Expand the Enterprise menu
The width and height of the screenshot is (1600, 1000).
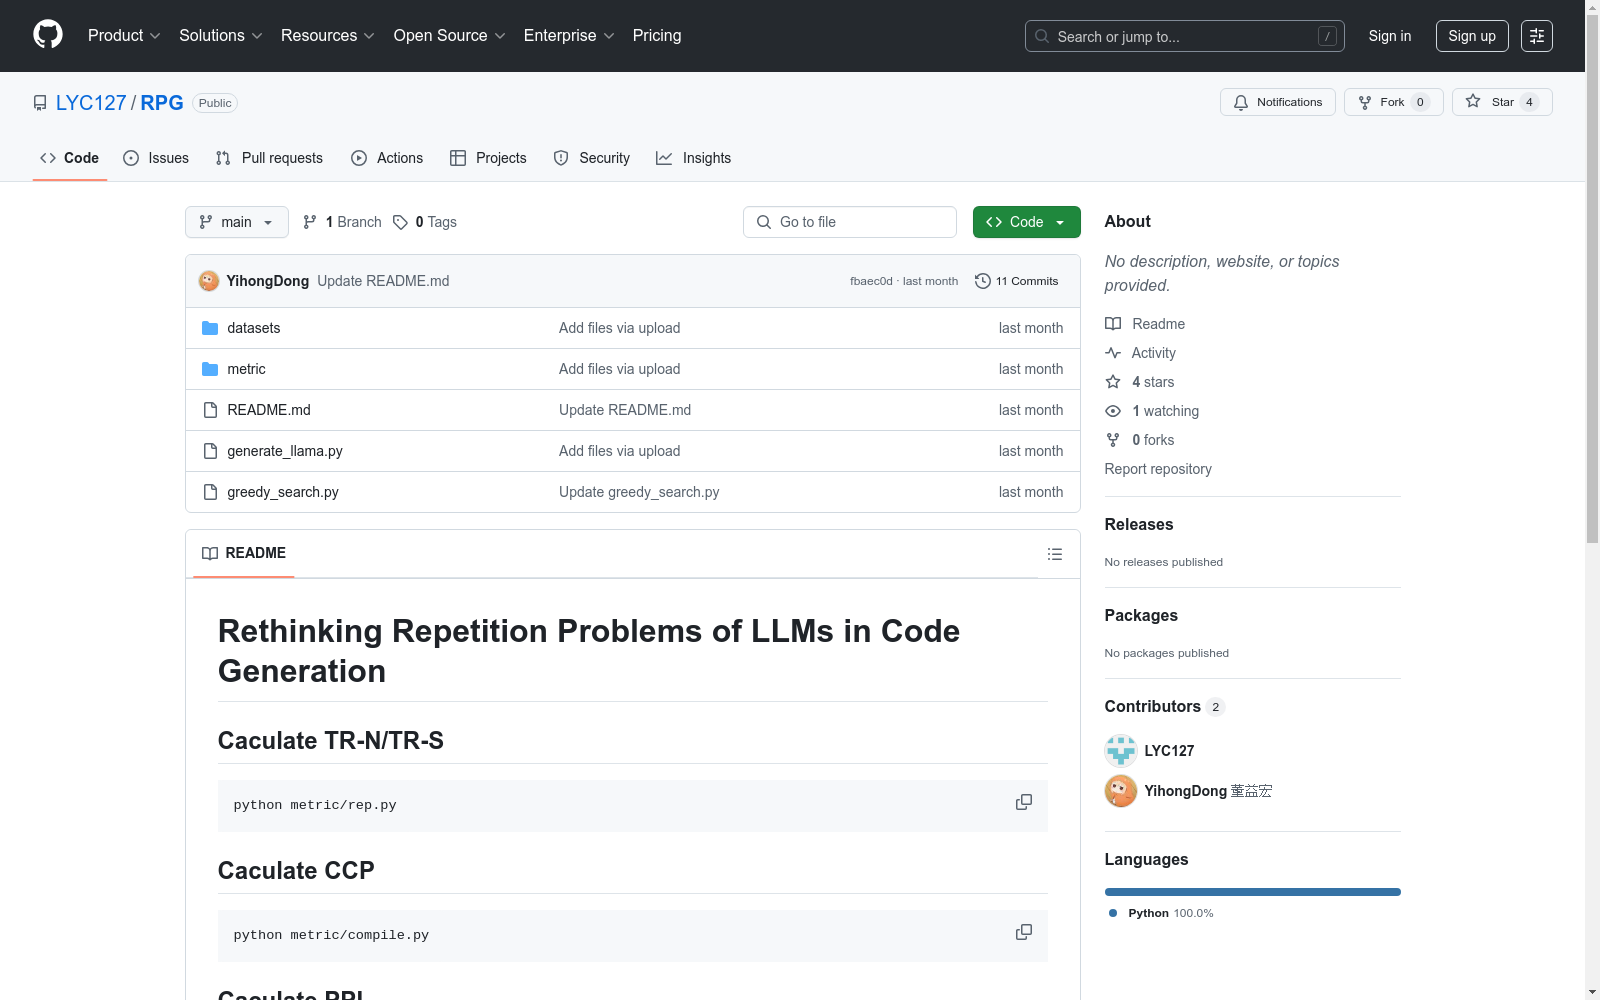(x=569, y=36)
